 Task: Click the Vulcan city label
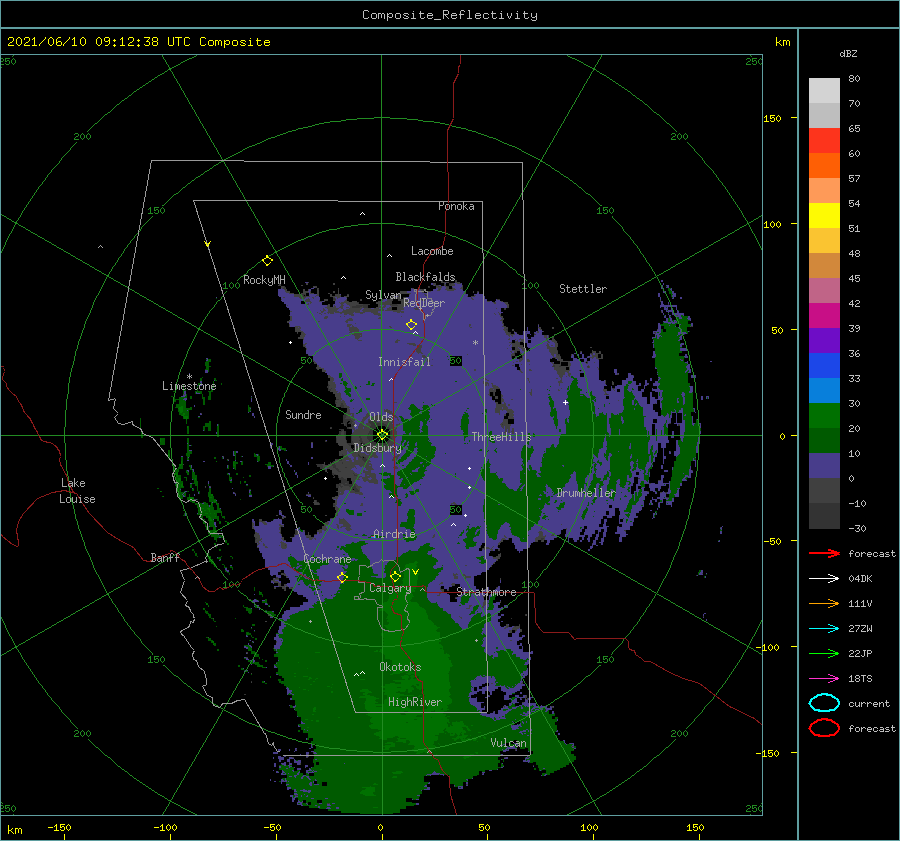click(509, 743)
